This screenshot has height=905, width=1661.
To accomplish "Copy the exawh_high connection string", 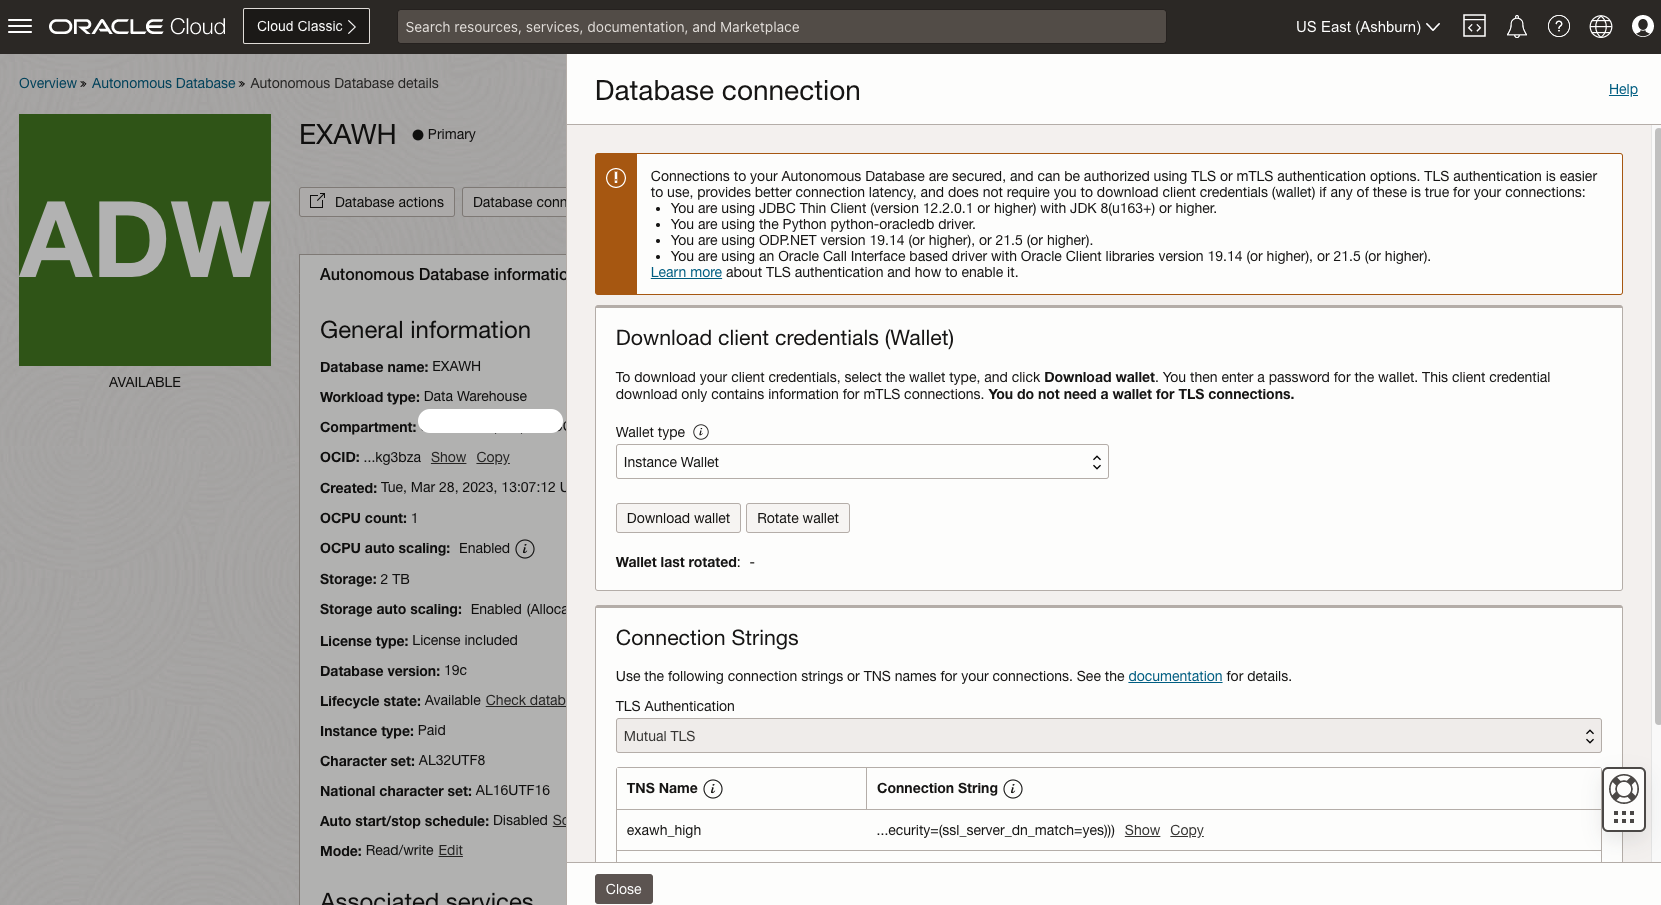I will (x=1187, y=830).
